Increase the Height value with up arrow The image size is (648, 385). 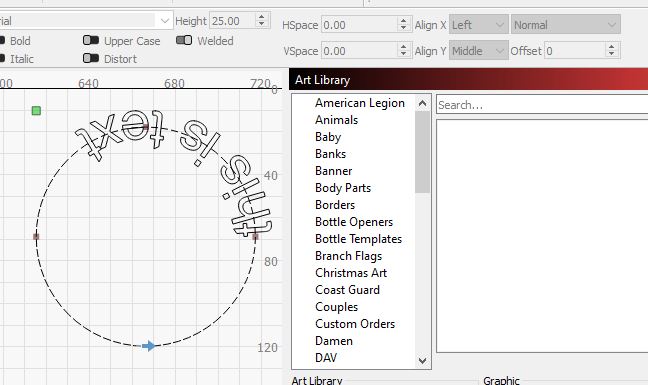pos(261,17)
